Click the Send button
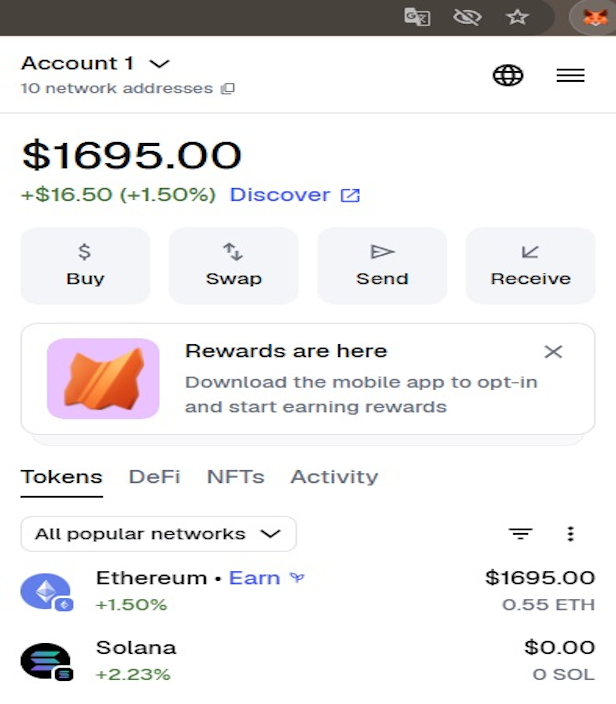 382,266
